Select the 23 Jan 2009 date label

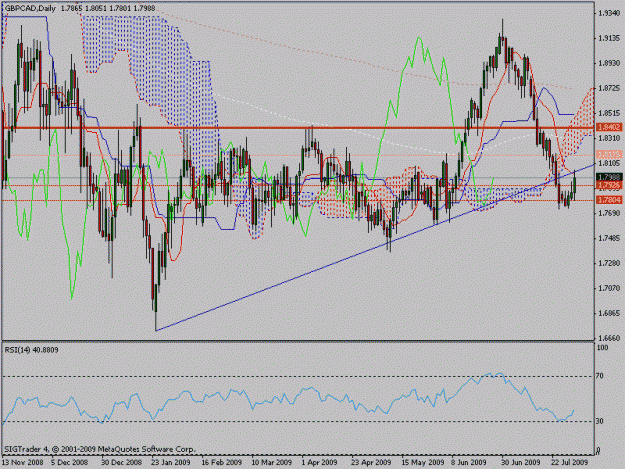[x=171, y=463]
